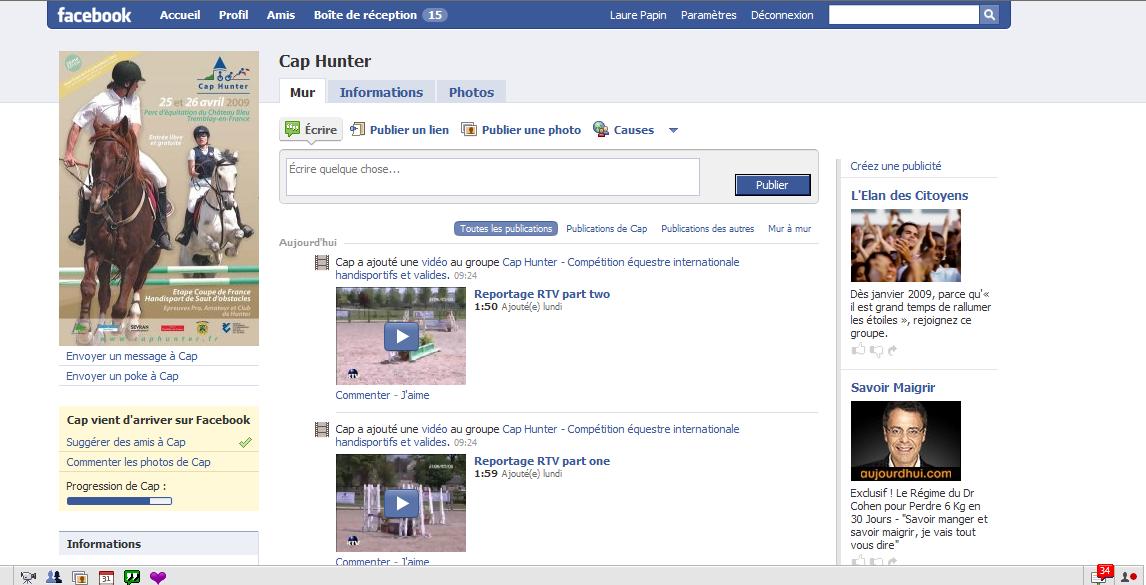Share the L'Elan des Citoyens ad with the arrow icon
The image size is (1146, 585).
pyautogui.click(x=892, y=350)
